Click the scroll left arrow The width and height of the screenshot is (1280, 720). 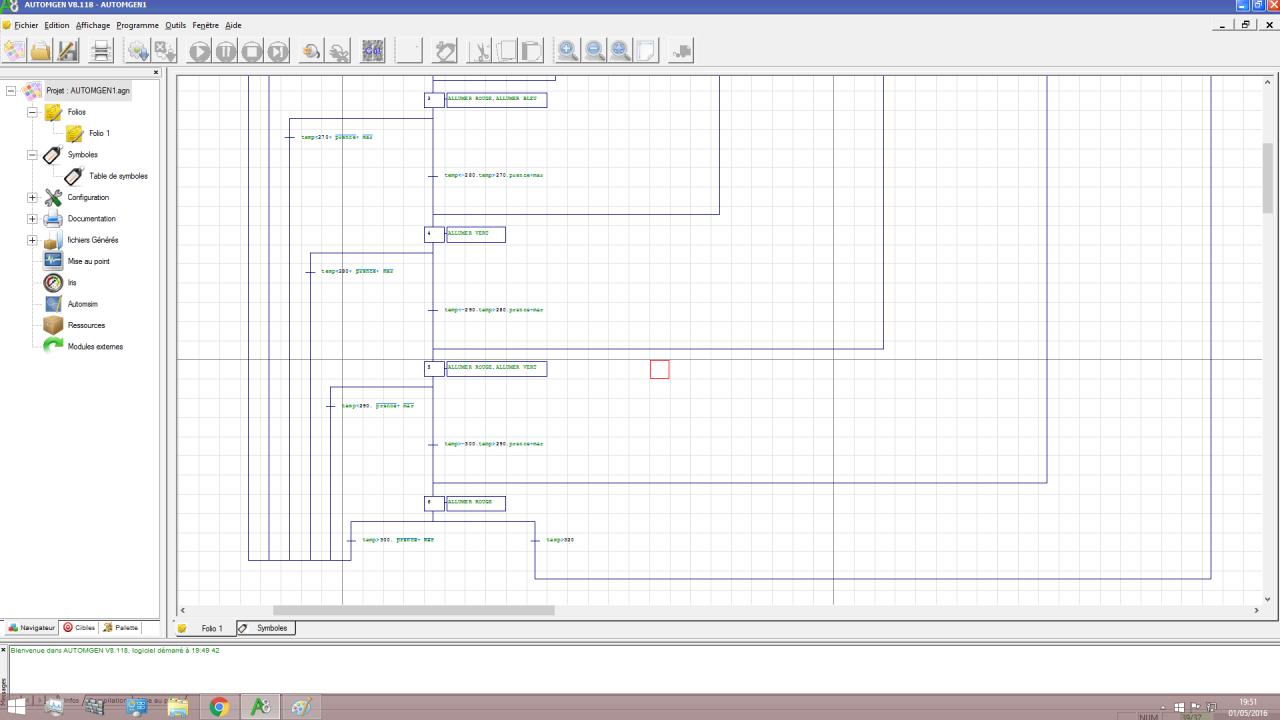coord(182,610)
